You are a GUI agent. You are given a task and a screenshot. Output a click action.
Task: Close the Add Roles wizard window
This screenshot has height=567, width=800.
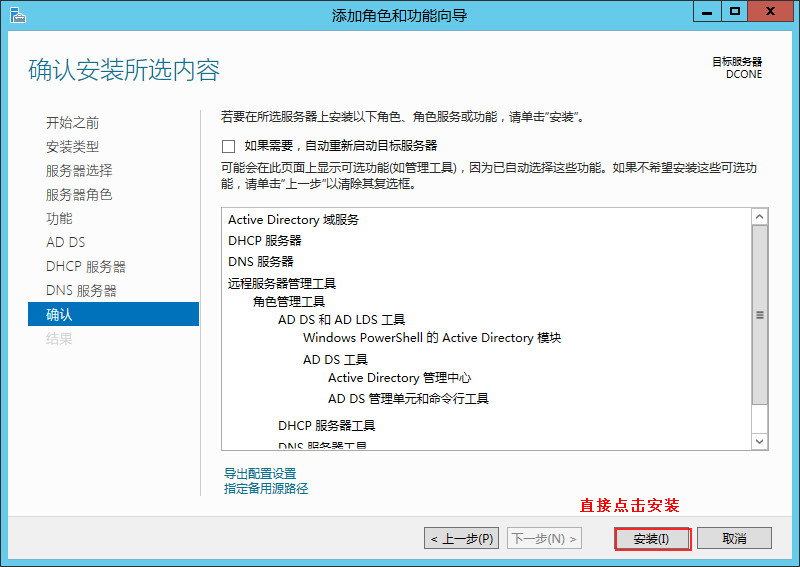tap(771, 12)
